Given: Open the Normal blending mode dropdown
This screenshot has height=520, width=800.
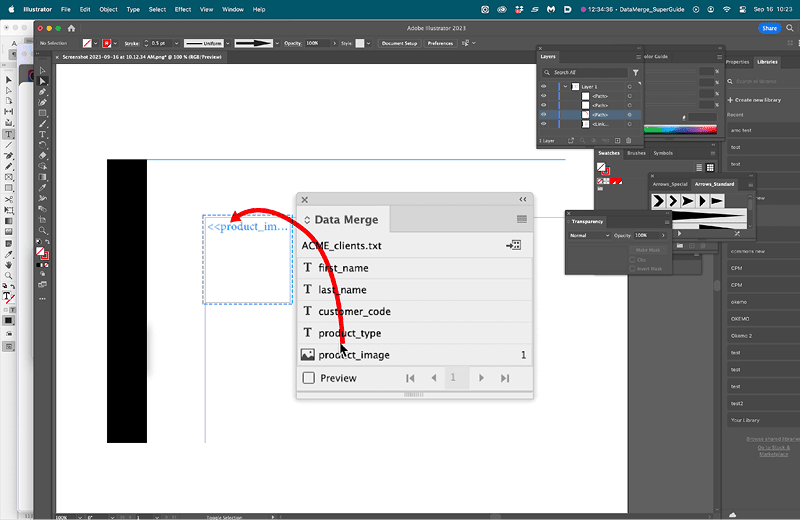Looking at the screenshot, I should [589, 235].
